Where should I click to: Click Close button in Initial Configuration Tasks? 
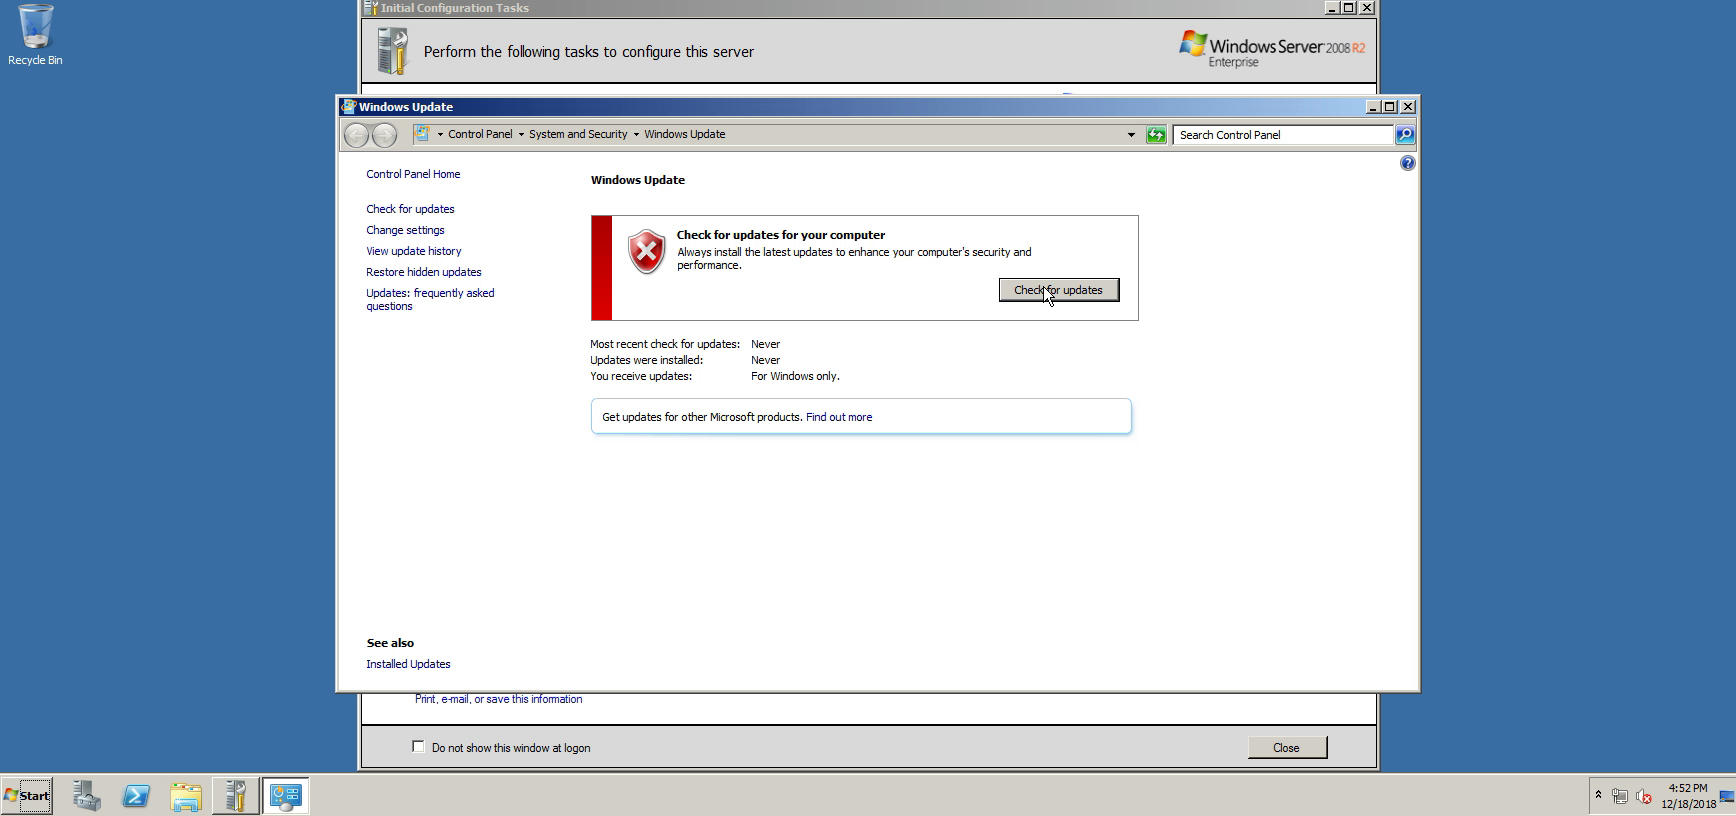[1287, 748]
